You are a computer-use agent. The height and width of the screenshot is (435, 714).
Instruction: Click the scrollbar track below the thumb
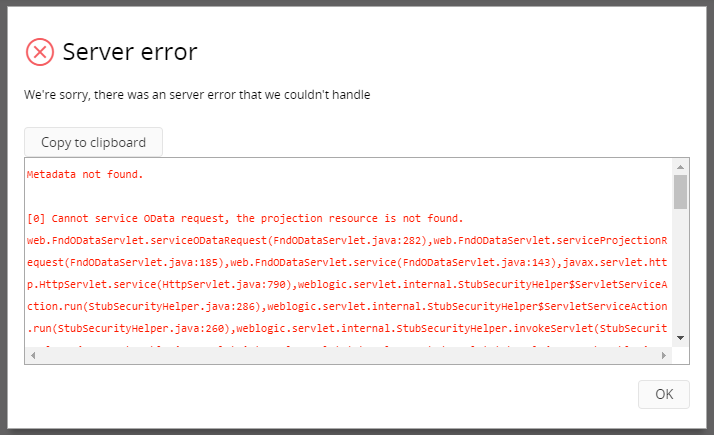pyautogui.click(x=680, y=270)
